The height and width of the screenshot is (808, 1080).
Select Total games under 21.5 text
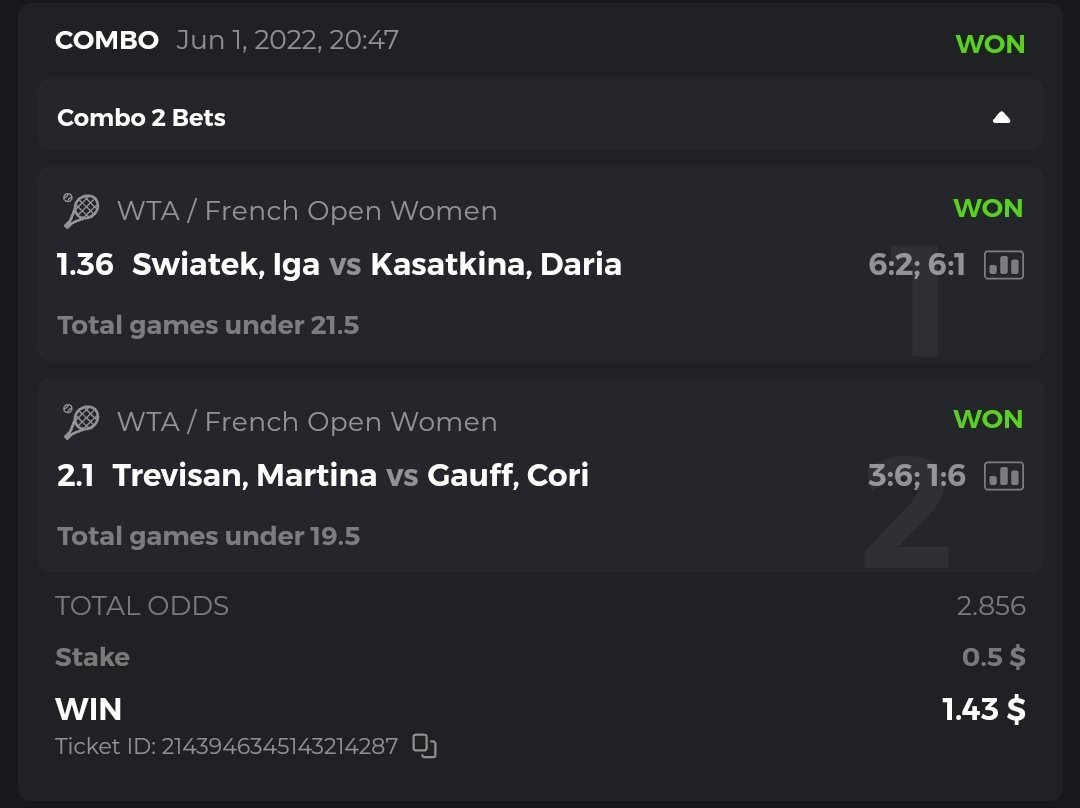pos(208,326)
